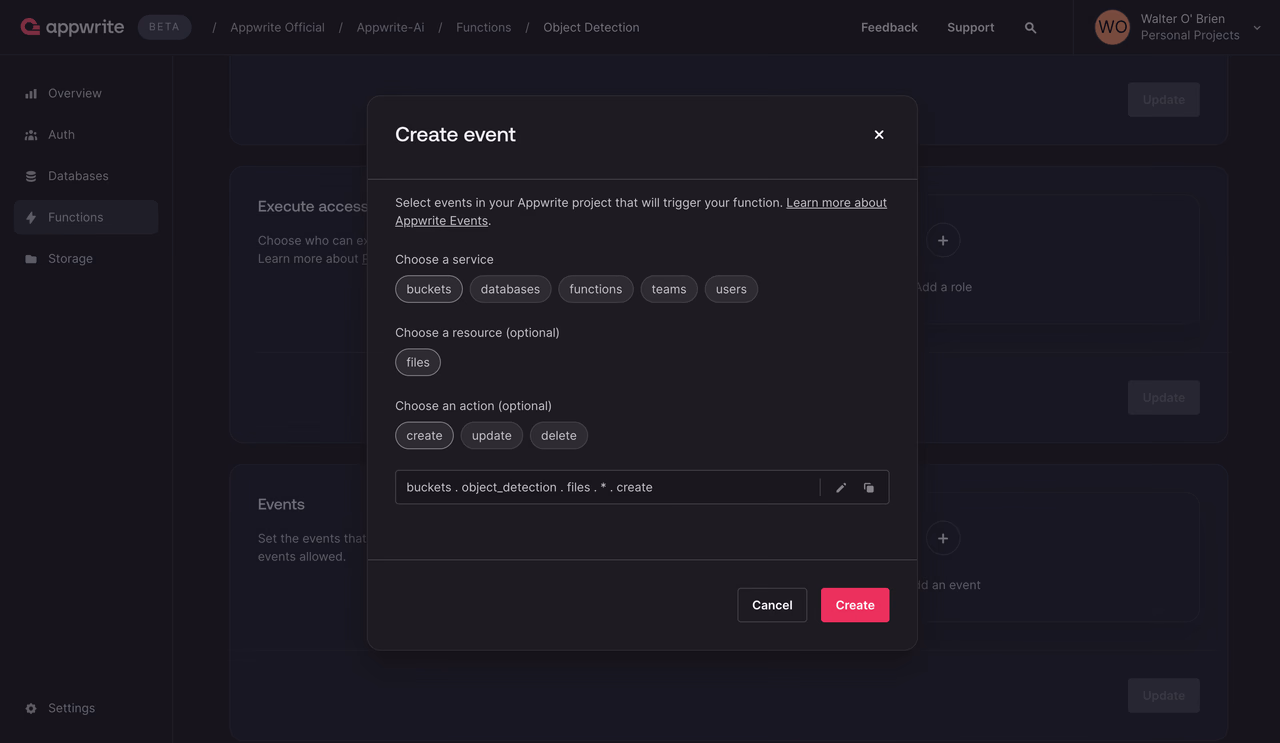Screen dimensions: 1280x743
Task: Click the Overview bar chart icon
Action: (x=31, y=94)
